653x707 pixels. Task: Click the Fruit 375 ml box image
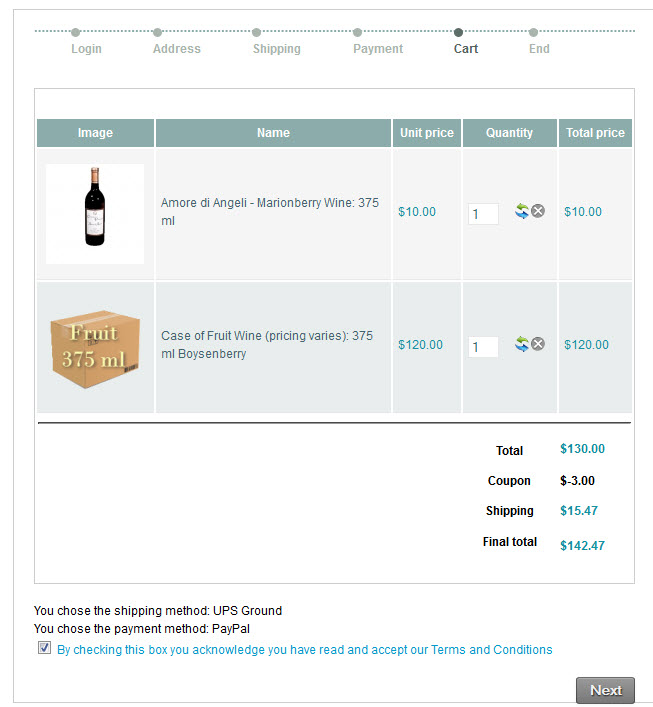(x=95, y=346)
